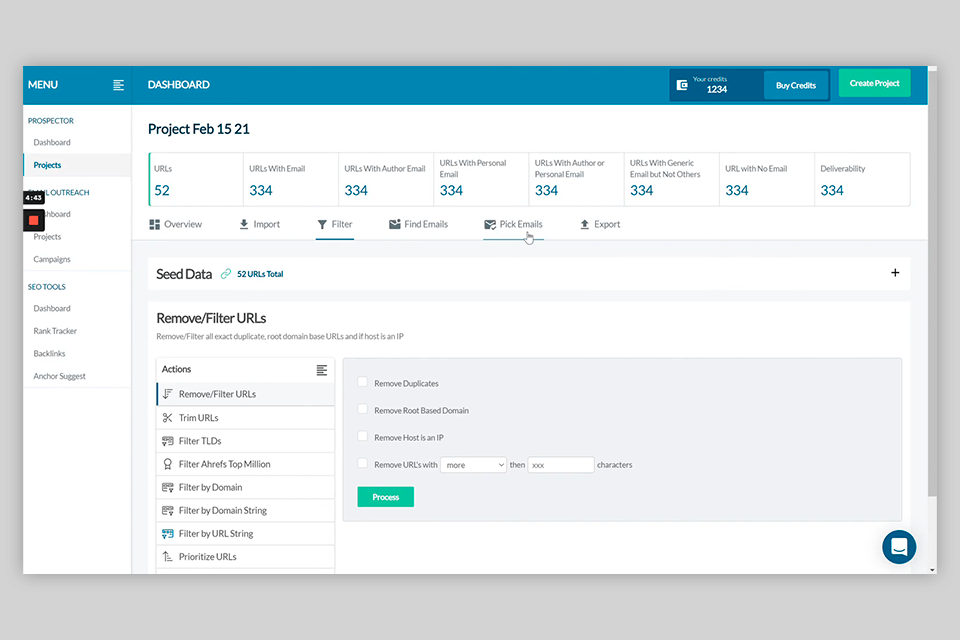Open Email Outreach Projects link
The height and width of the screenshot is (640, 960).
pyautogui.click(x=47, y=236)
